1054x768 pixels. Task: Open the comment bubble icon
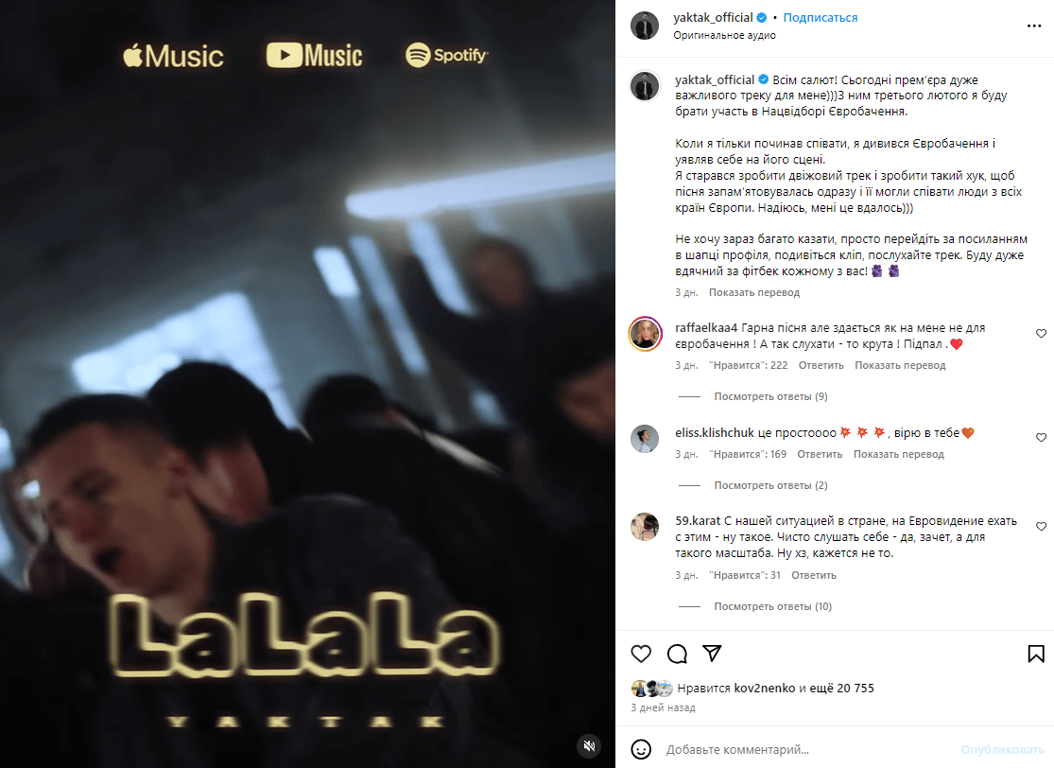(x=677, y=654)
